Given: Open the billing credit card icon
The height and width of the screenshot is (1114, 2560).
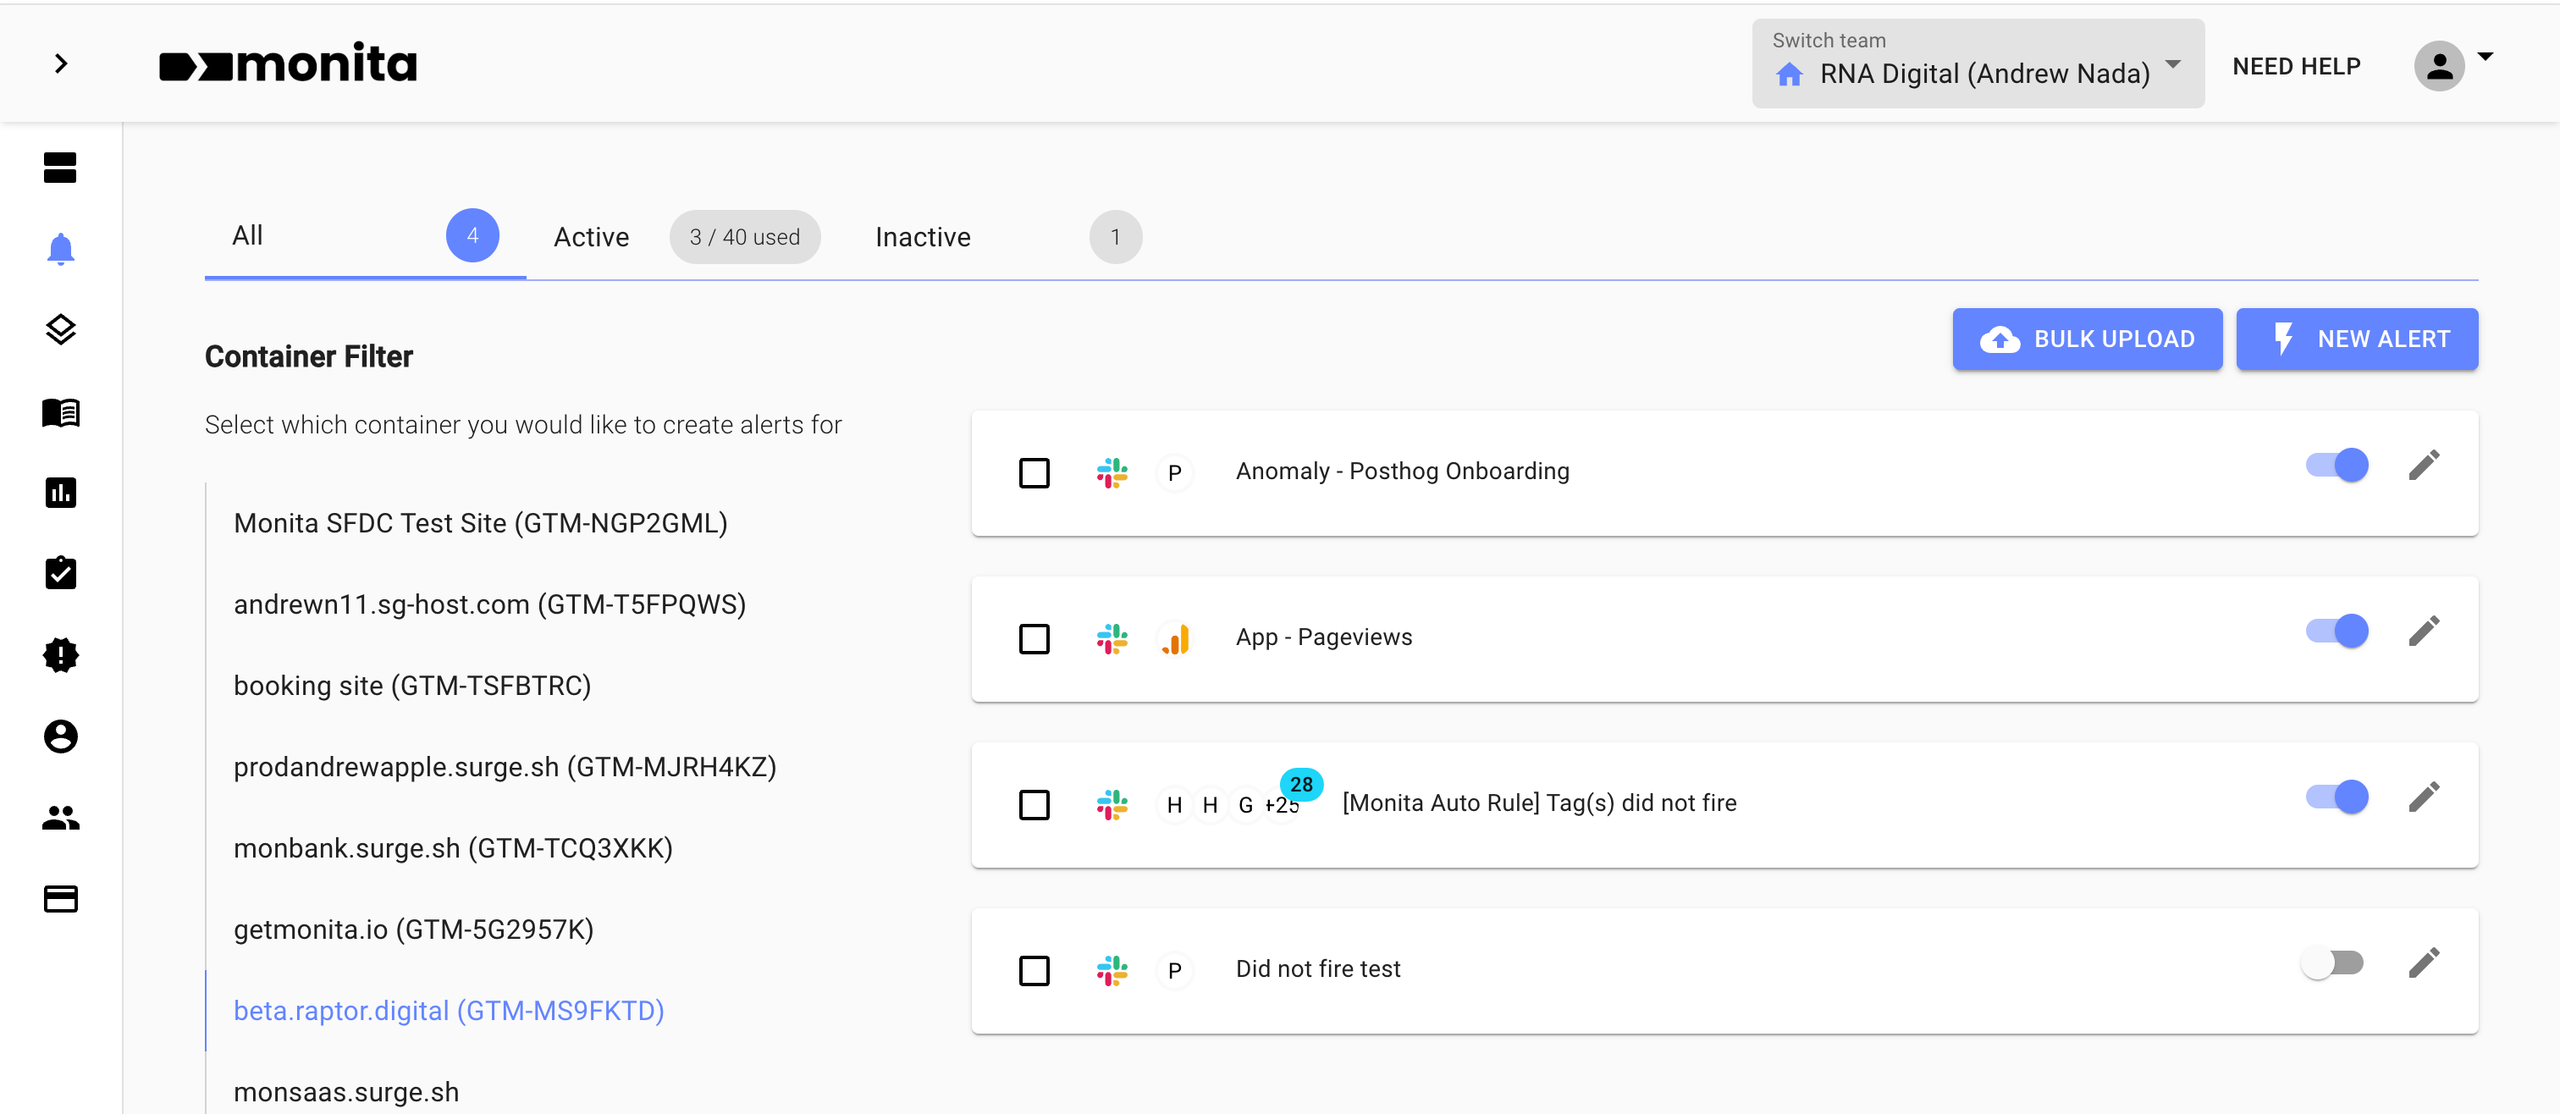Looking at the screenshot, I should click(61, 898).
